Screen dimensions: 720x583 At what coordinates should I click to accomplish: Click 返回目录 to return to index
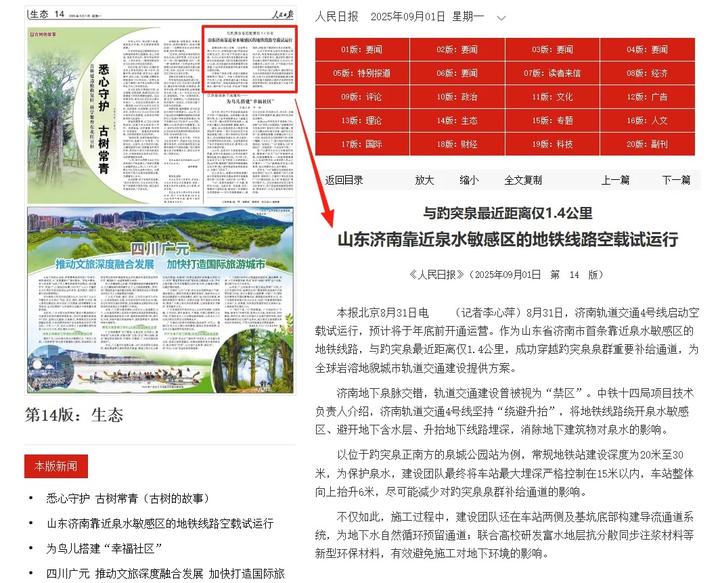pyautogui.click(x=344, y=180)
